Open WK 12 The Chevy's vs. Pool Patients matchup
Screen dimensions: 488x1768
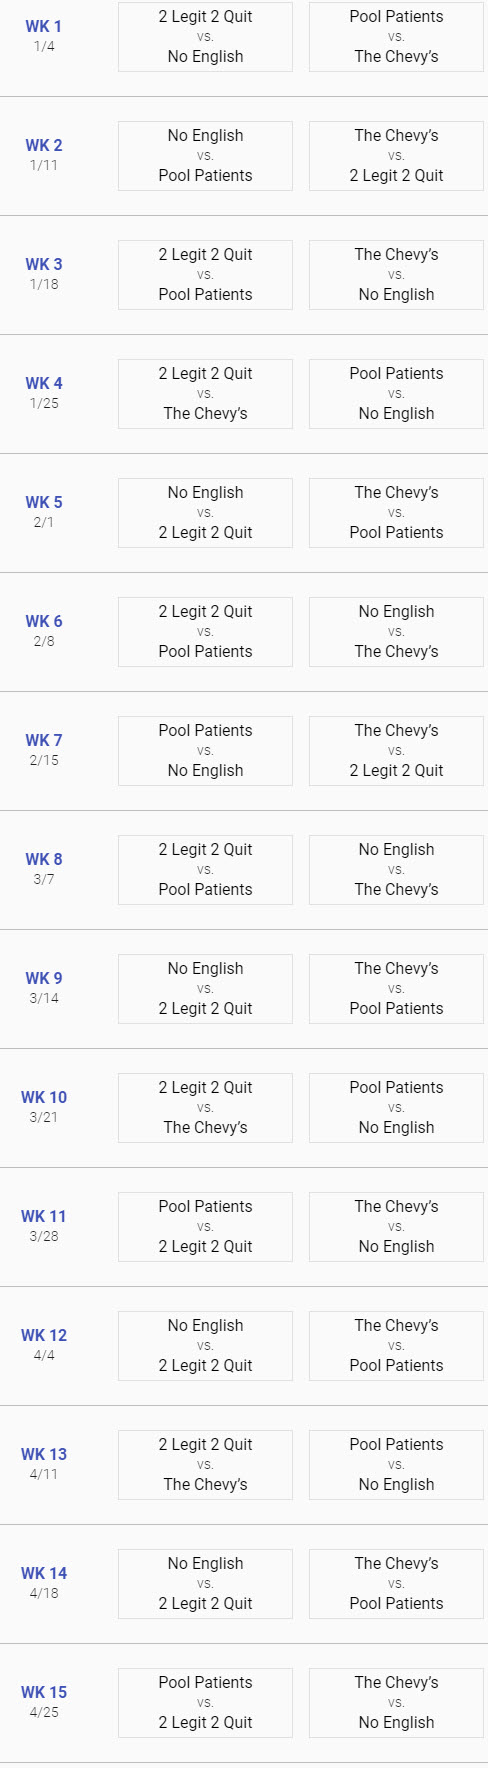(x=396, y=1346)
